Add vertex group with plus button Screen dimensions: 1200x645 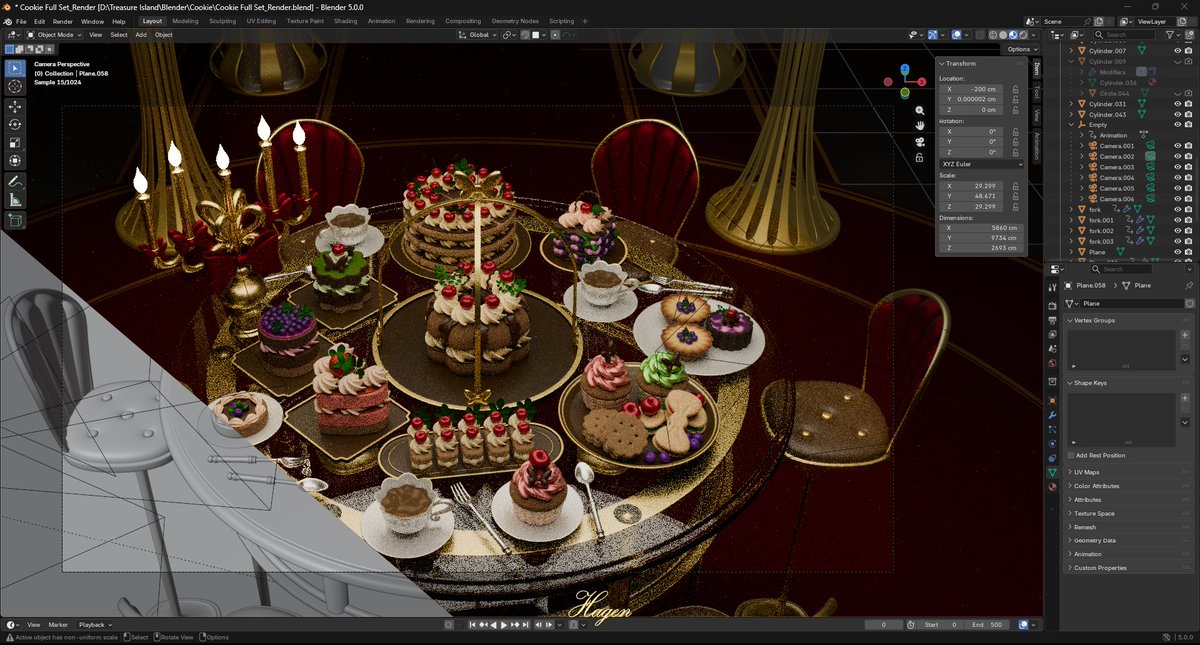(1185, 335)
